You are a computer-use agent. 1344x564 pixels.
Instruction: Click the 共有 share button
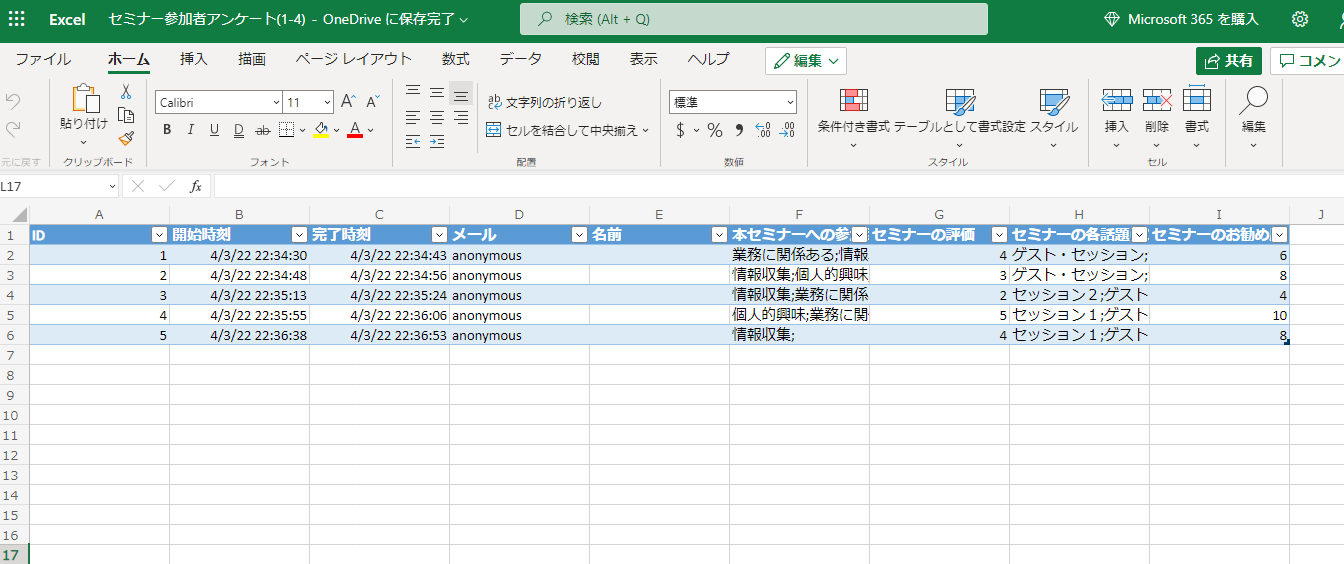coord(1228,61)
